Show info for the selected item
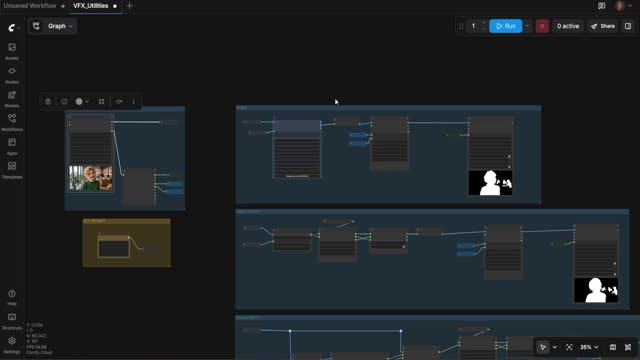Screen dimensions: 640x360 pos(64,102)
